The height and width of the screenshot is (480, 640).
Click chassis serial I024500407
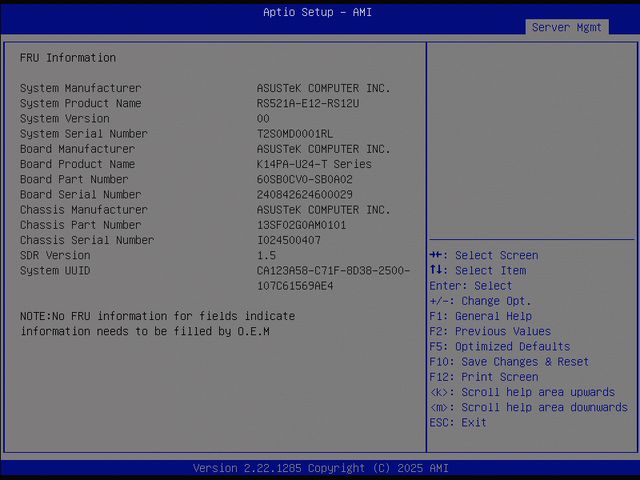[289, 240]
